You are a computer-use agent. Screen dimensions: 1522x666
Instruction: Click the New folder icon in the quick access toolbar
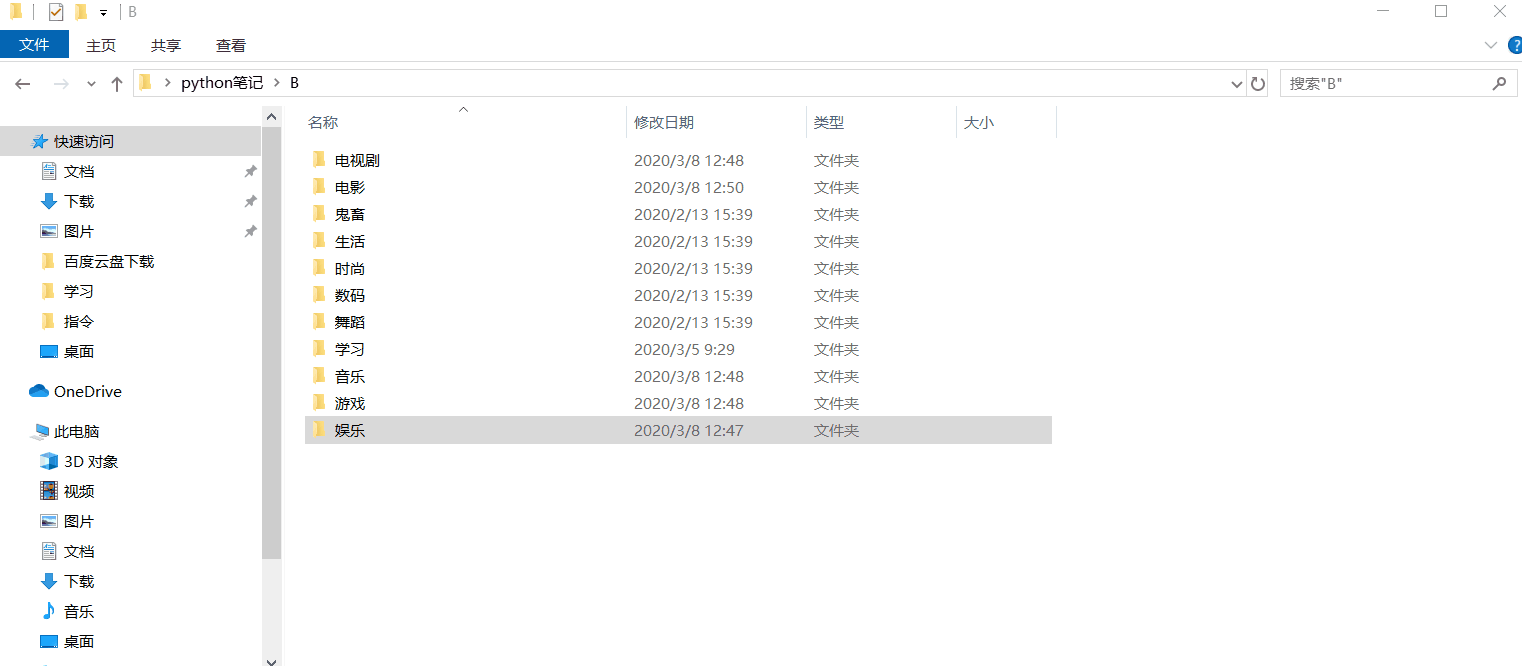coord(81,12)
